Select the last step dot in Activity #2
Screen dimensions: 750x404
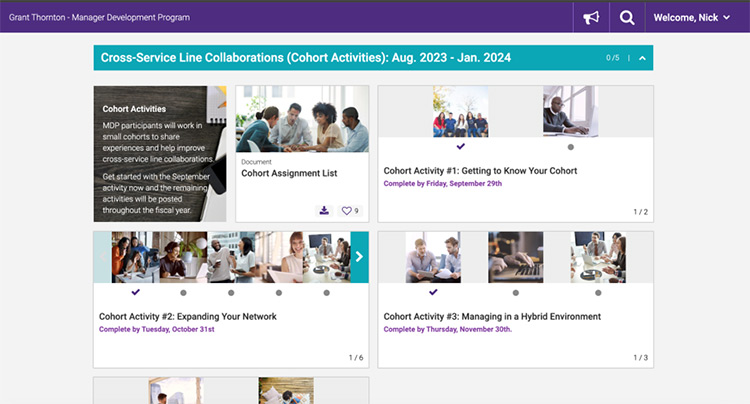(x=327, y=293)
